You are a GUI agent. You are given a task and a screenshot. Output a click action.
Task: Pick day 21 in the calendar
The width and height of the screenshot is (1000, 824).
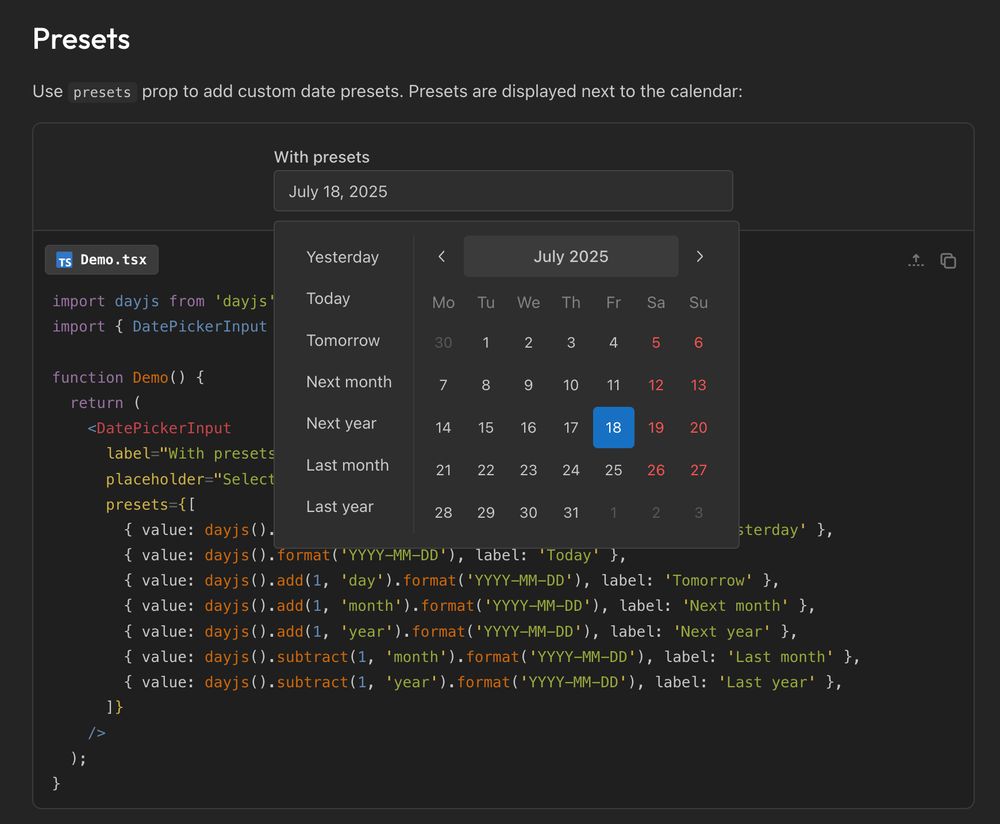point(443,470)
